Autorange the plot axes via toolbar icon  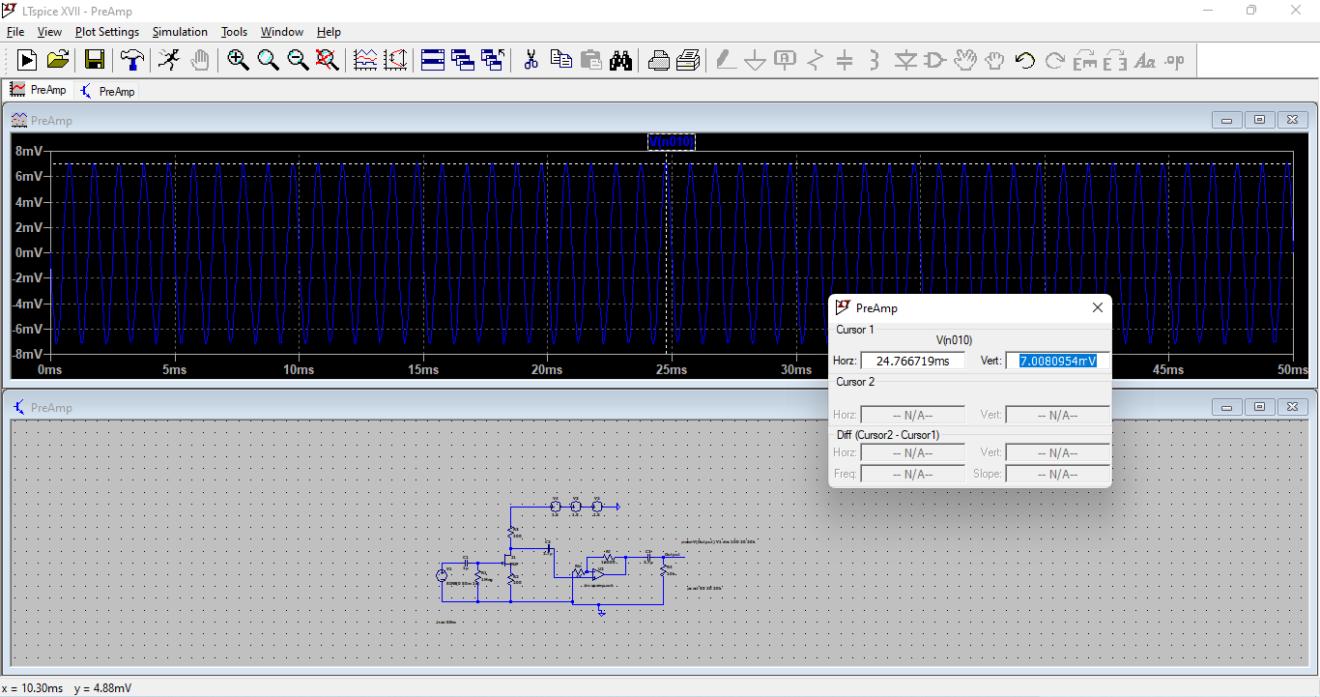pyautogui.click(x=396, y=60)
